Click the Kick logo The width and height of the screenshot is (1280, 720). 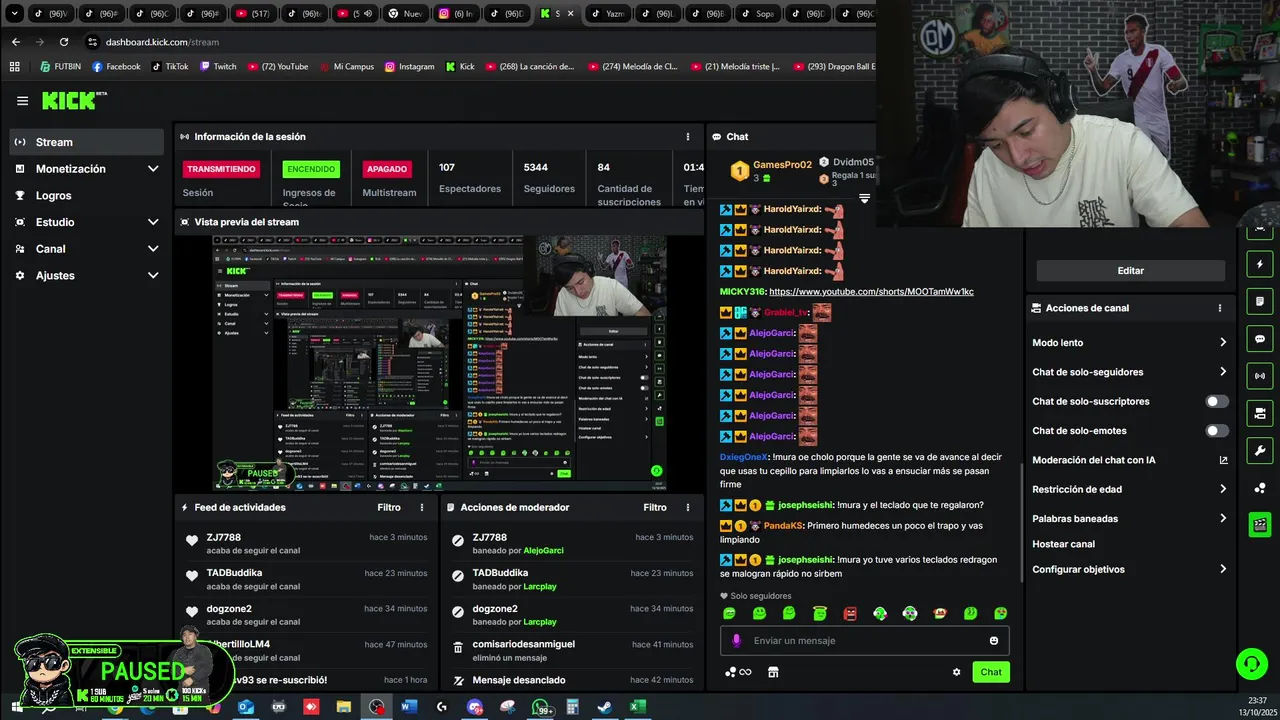(x=73, y=100)
